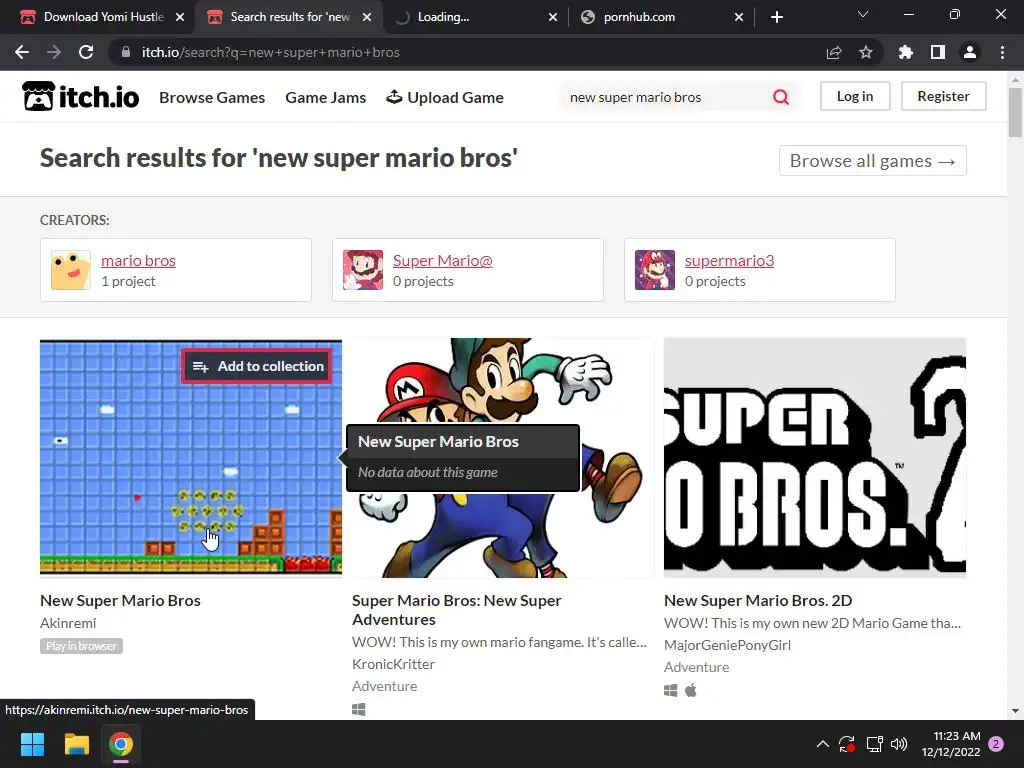Image resolution: width=1024 pixels, height=768 pixels.
Task: Click Super Mario Bros: New Super Adventures title
Action: click(x=456, y=610)
